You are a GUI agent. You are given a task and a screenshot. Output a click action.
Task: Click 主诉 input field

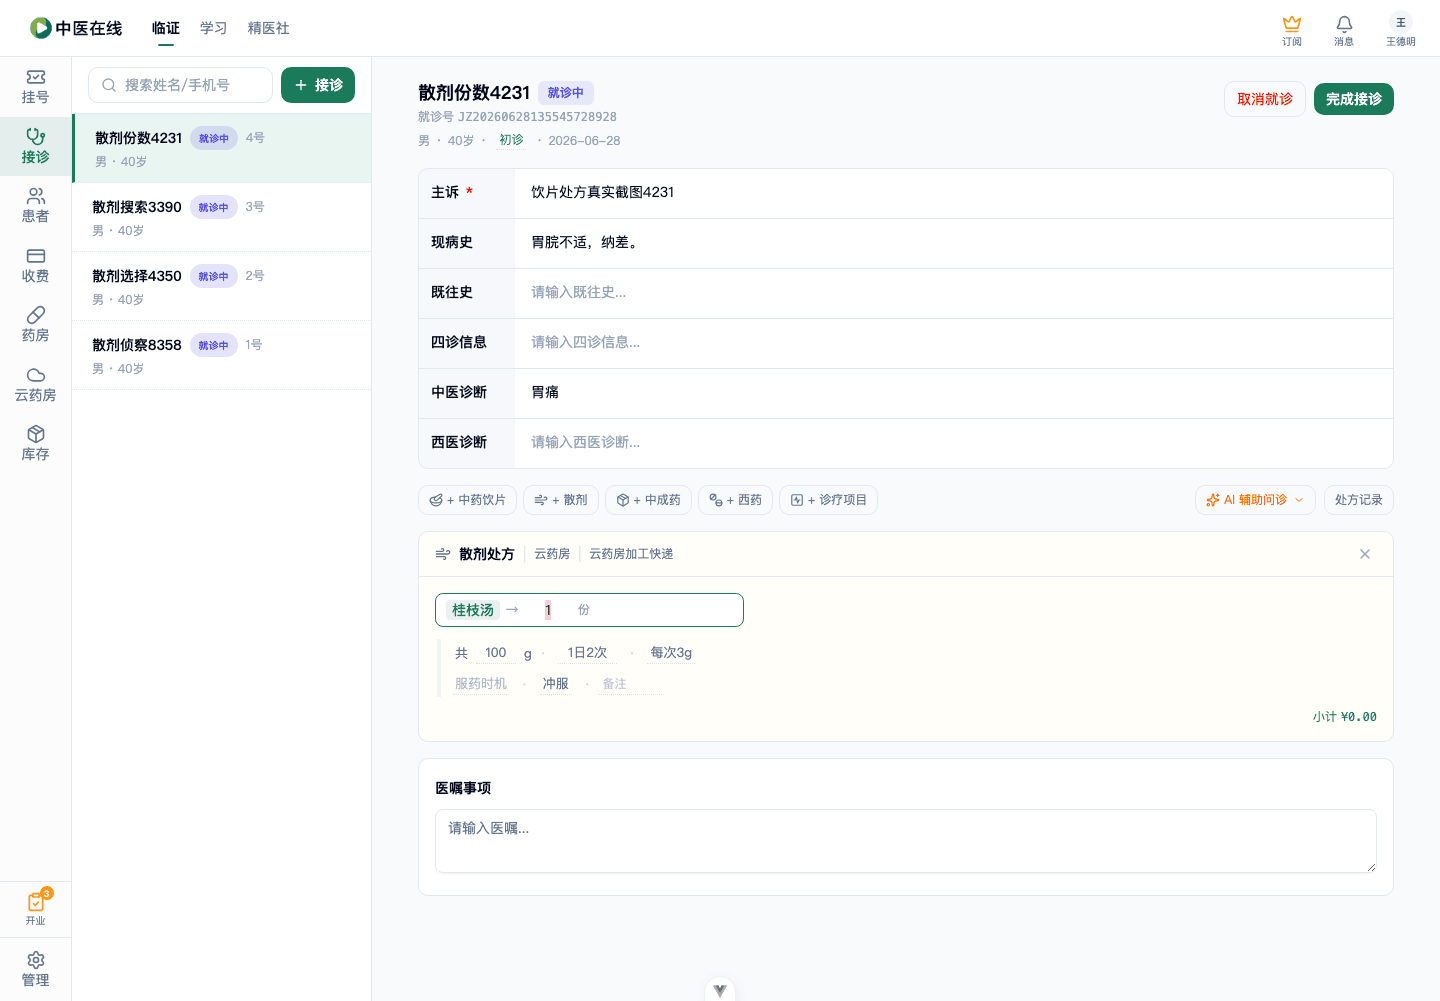(x=954, y=193)
